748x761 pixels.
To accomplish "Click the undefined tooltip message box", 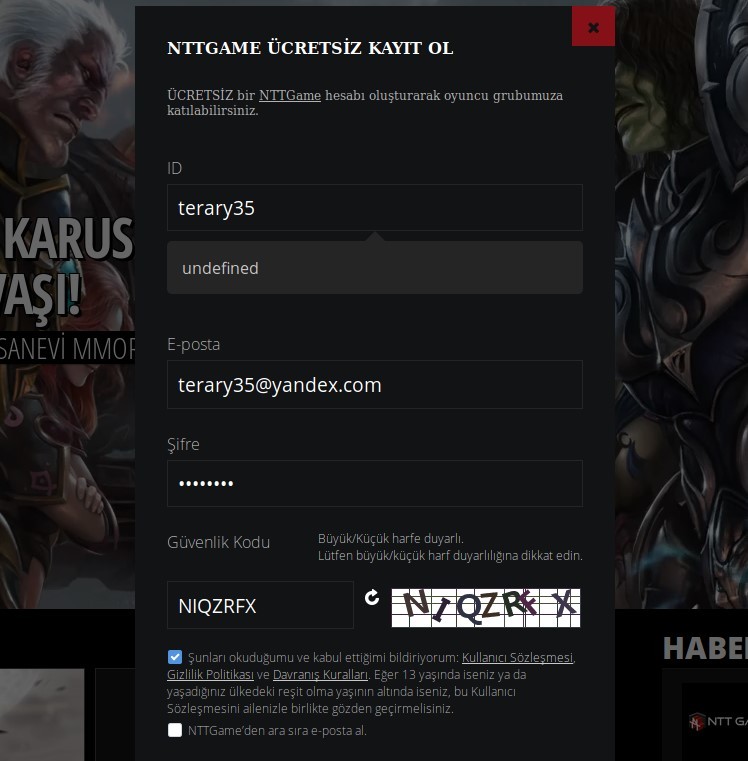I will (x=375, y=267).
